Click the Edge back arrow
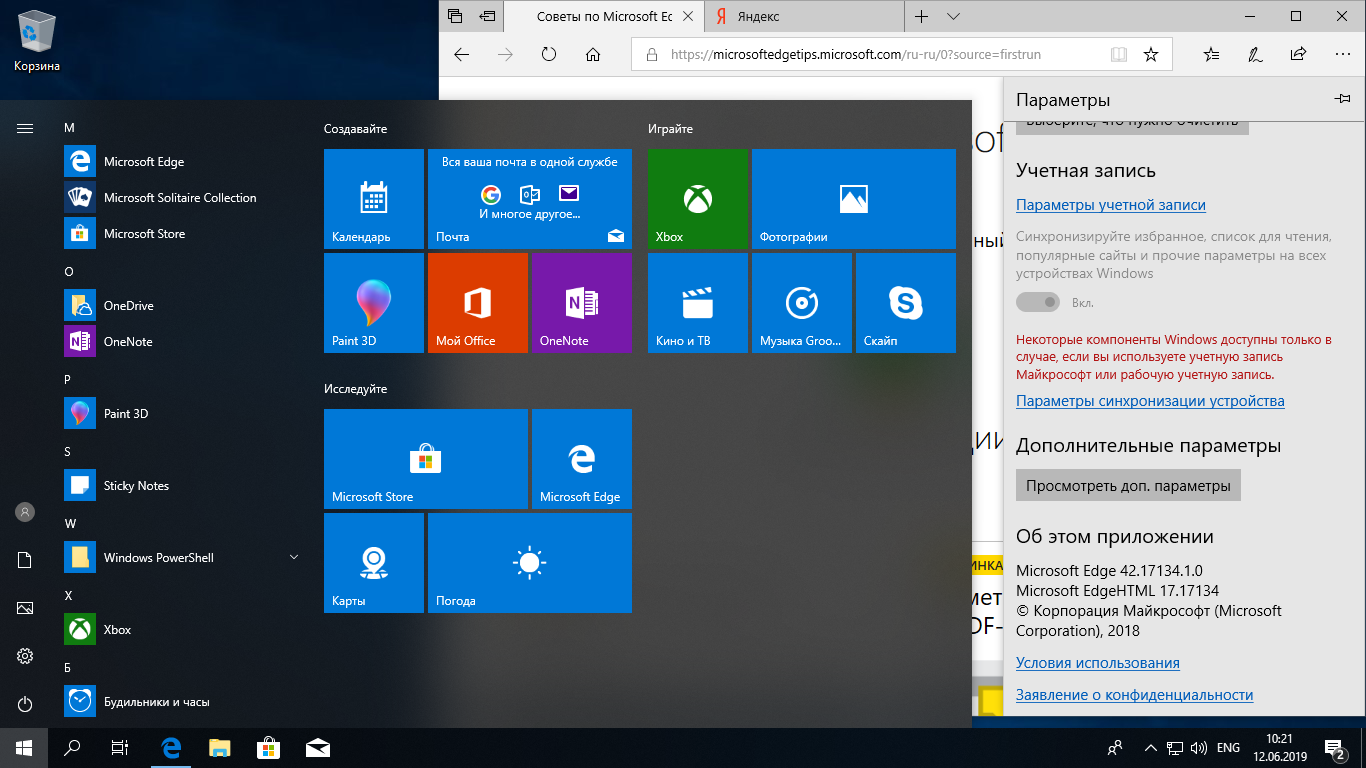This screenshot has height=768, width=1366. (461, 55)
